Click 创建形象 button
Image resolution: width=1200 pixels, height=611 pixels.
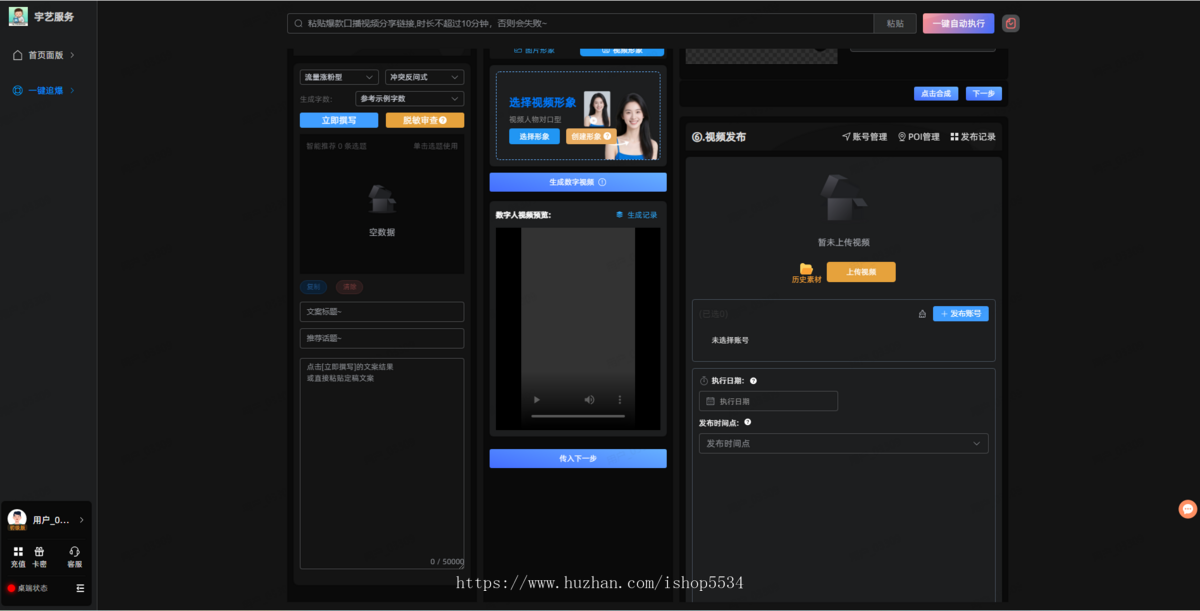pyautogui.click(x=590, y=136)
